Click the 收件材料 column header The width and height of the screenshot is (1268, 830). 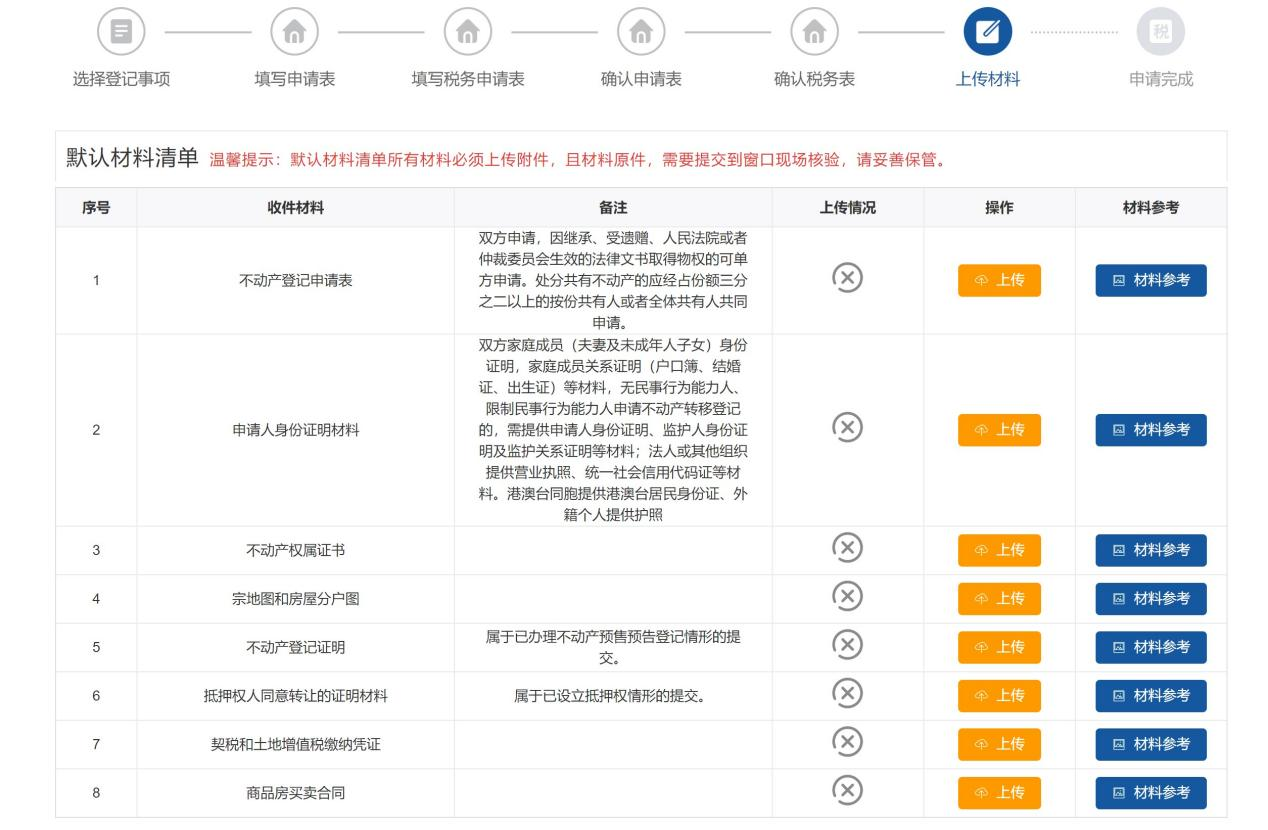pos(295,208)
